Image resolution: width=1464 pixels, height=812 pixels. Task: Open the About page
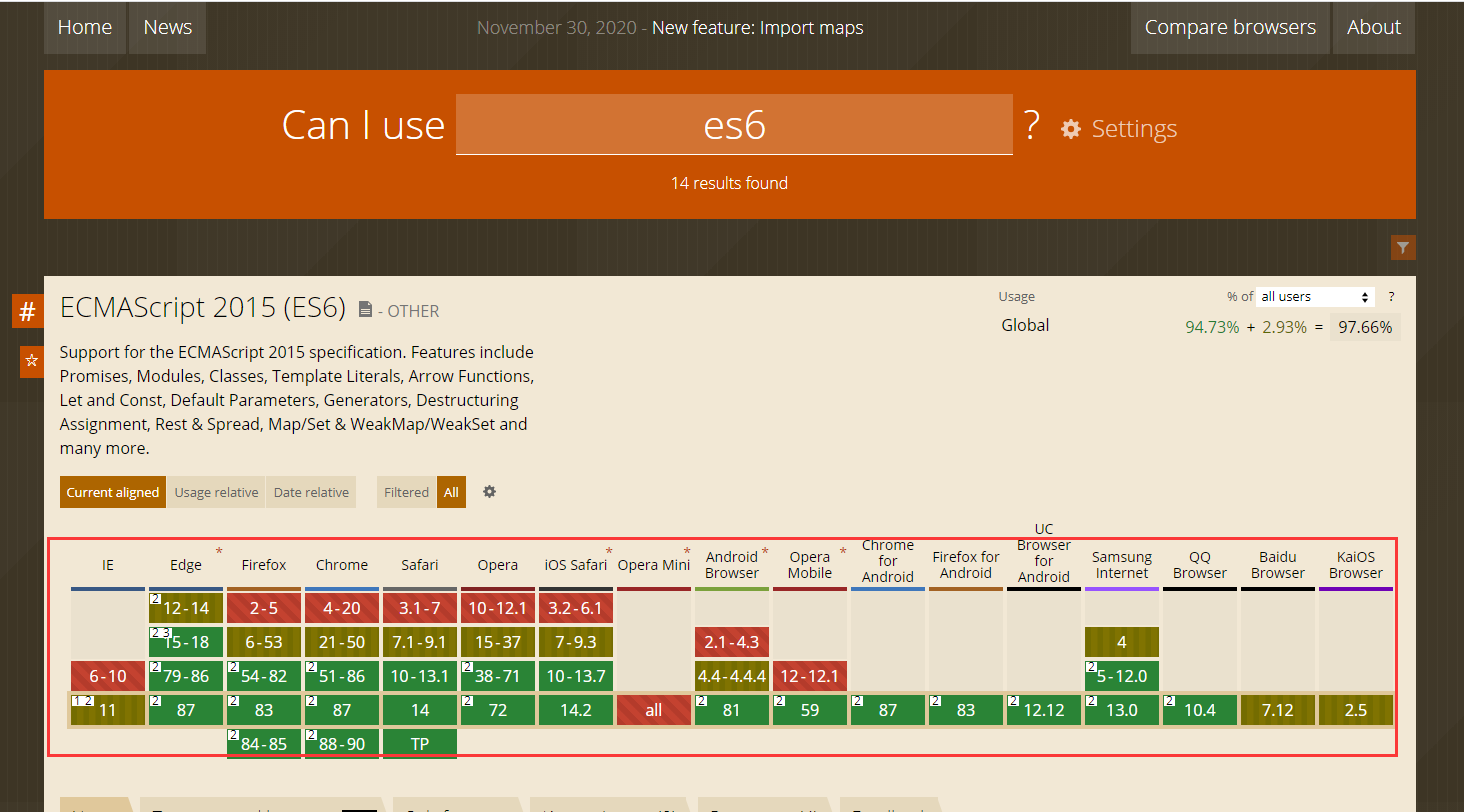coord(1374,27)
